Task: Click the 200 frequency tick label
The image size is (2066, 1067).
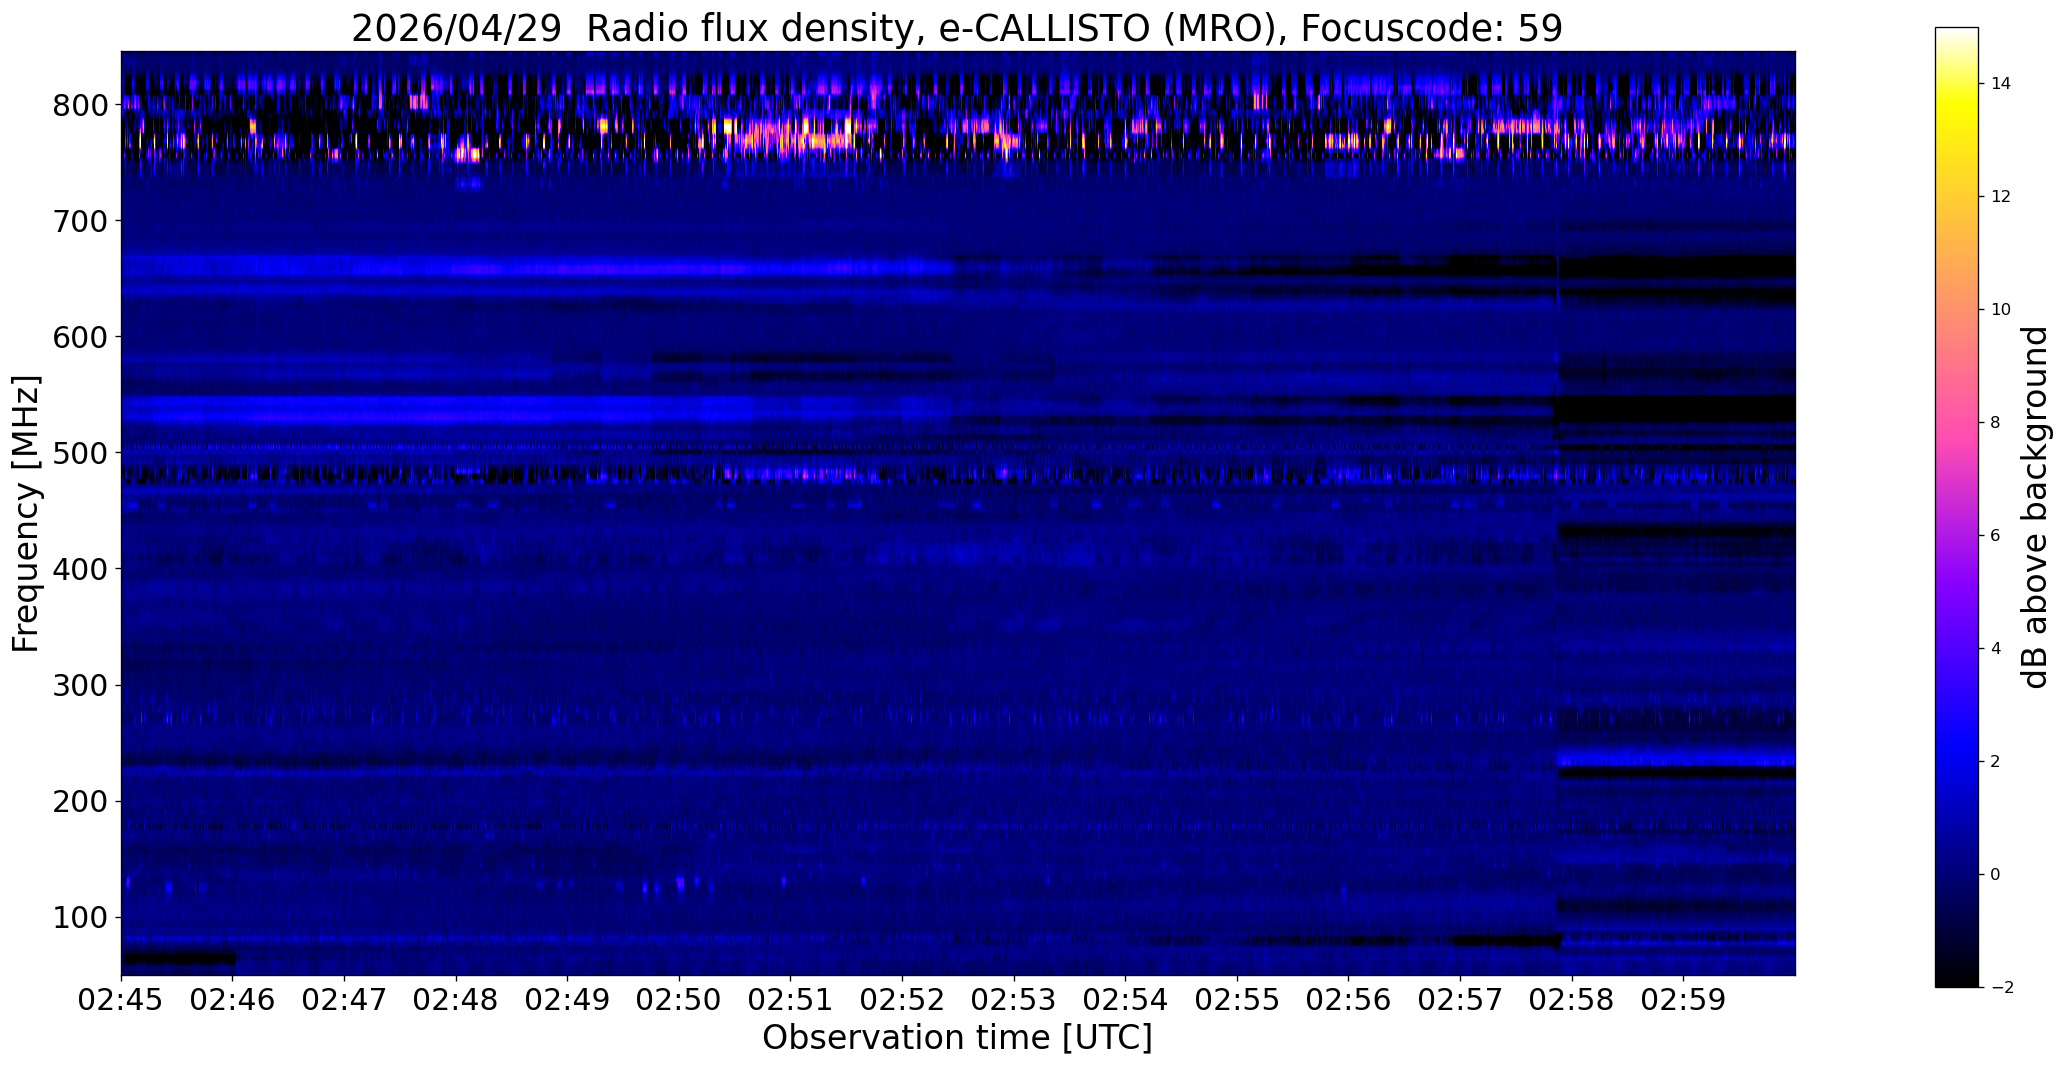Action: tap(80, 801)
